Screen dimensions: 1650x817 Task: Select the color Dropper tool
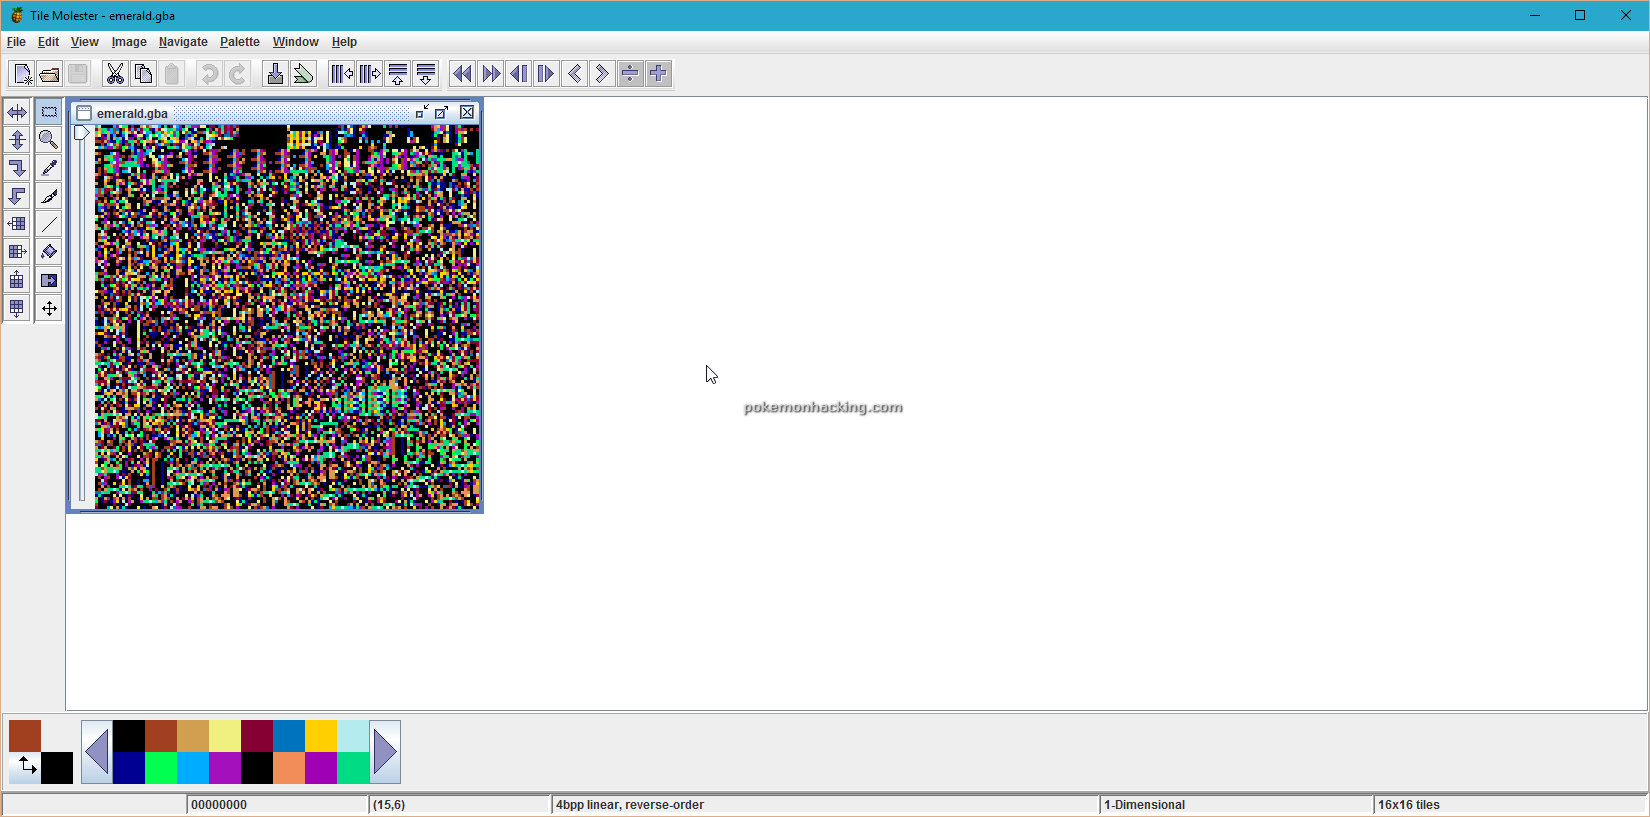49,168
